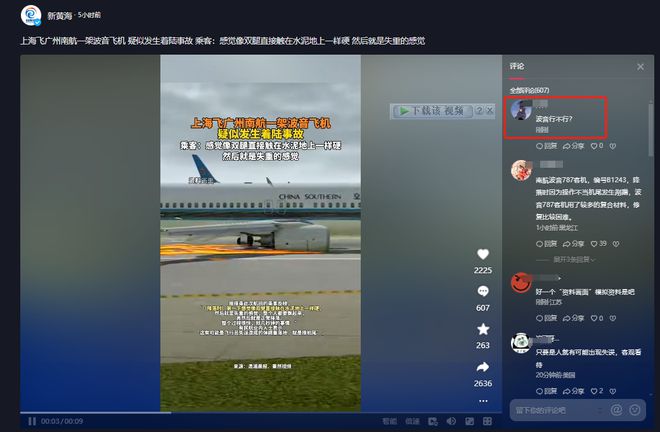This screenshot has height=432, width=660.
Task: Pause the video with the pause button
Action: (x=32, y=421)
